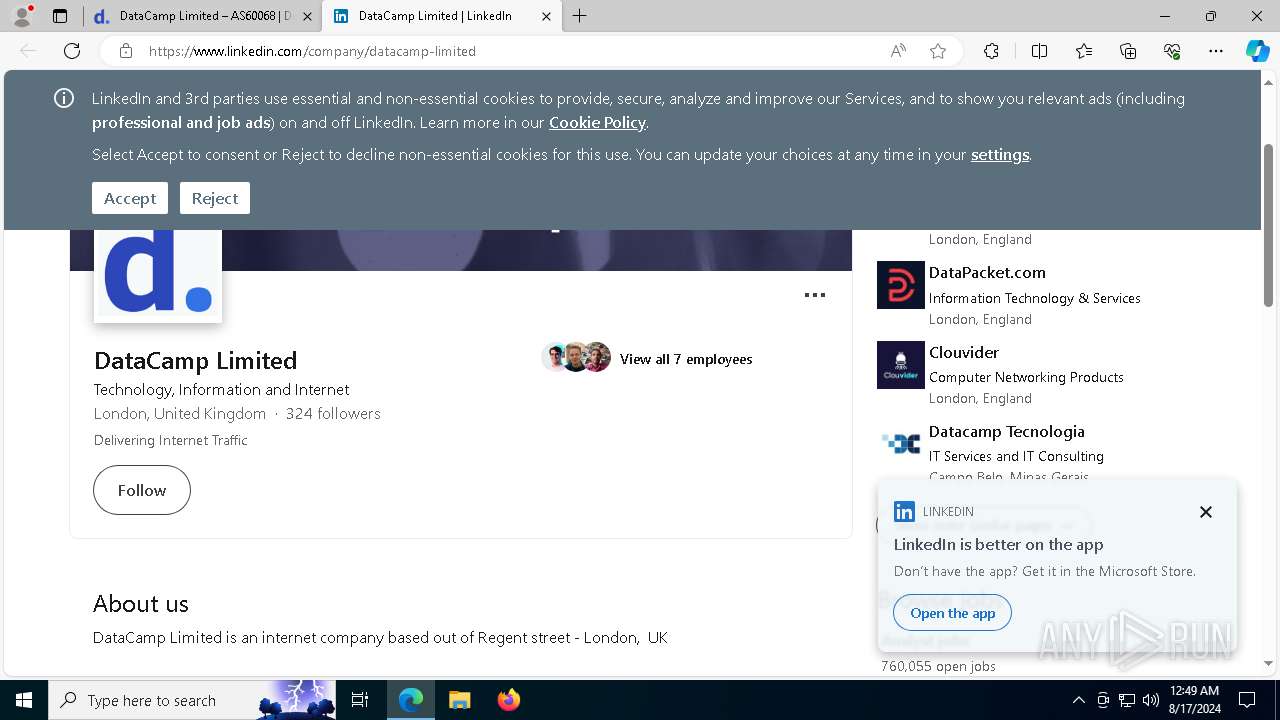
Task: Open a new browser tab
Action: coord(579,16)
